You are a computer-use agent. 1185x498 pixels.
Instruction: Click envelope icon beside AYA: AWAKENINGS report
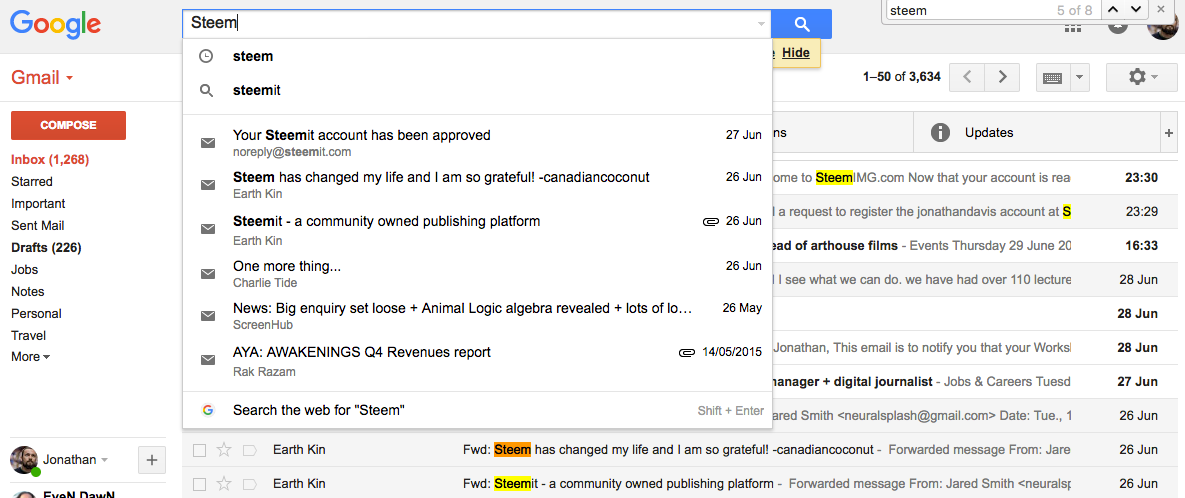tap(208, 360)
